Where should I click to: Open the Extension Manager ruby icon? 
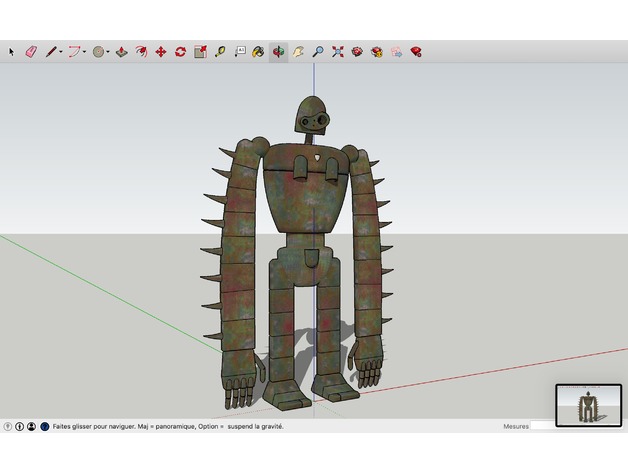click(x=416, y=52)
